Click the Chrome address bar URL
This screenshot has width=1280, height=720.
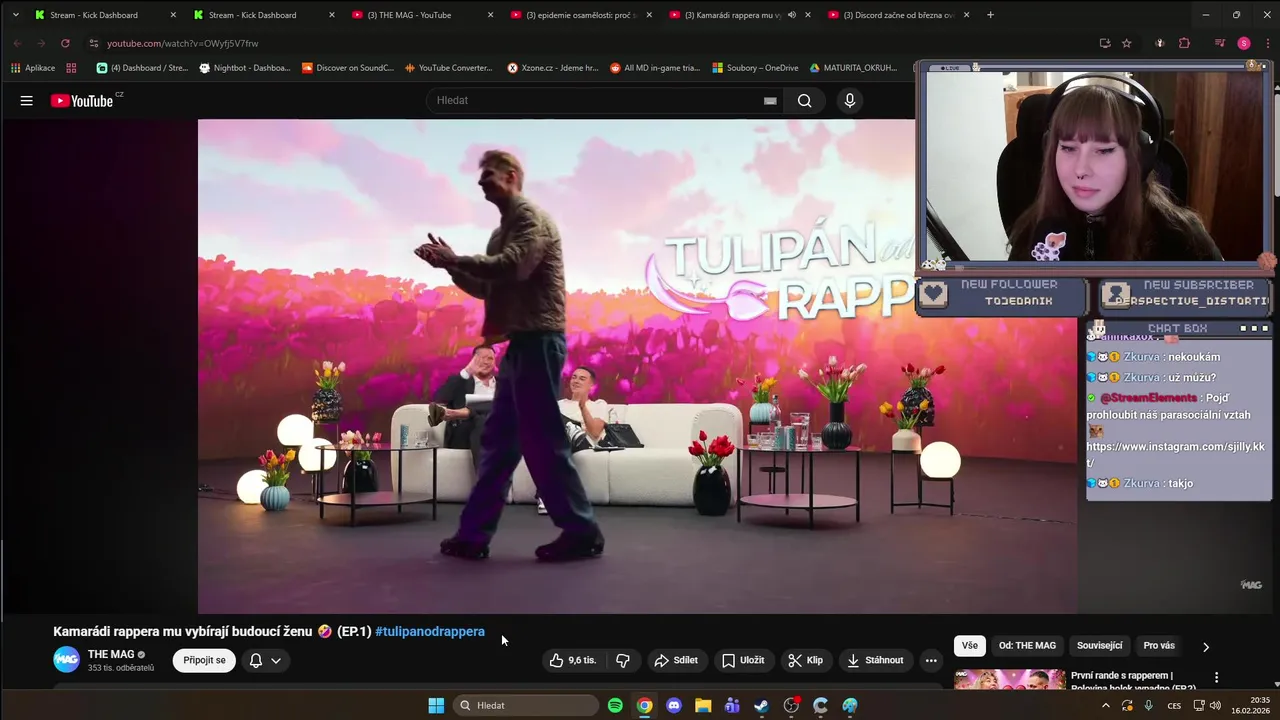pos(183,43)
